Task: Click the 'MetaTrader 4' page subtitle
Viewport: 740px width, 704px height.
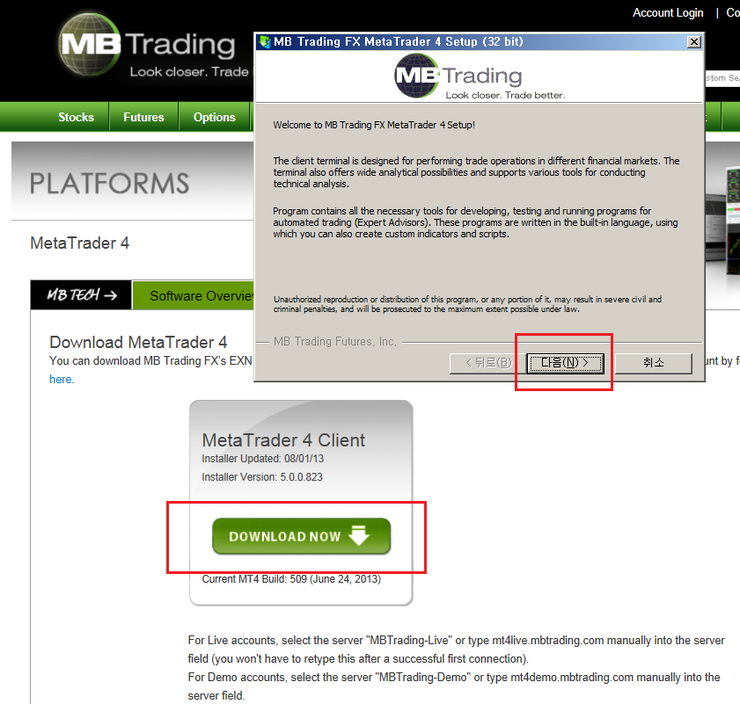Action: click(x=79, y=243)
